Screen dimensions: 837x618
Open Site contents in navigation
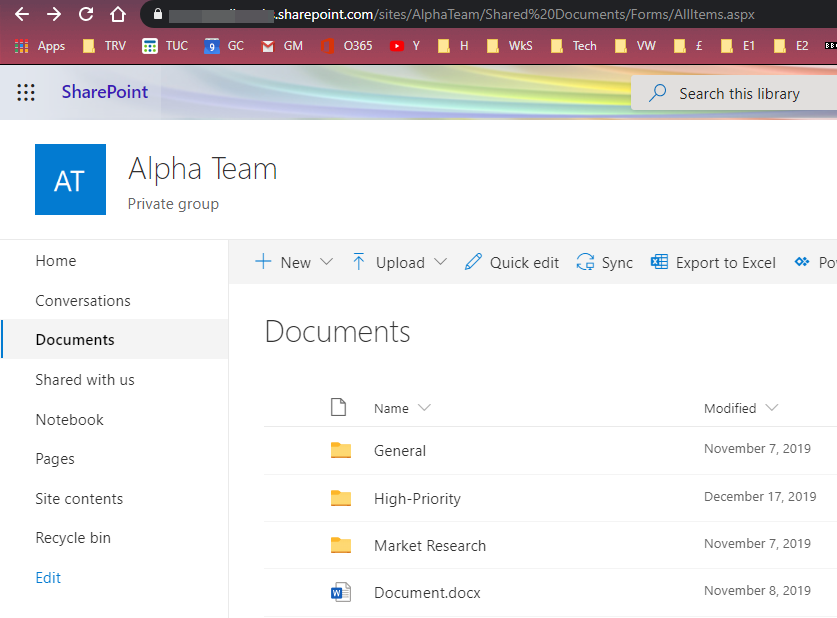point(79,498)
